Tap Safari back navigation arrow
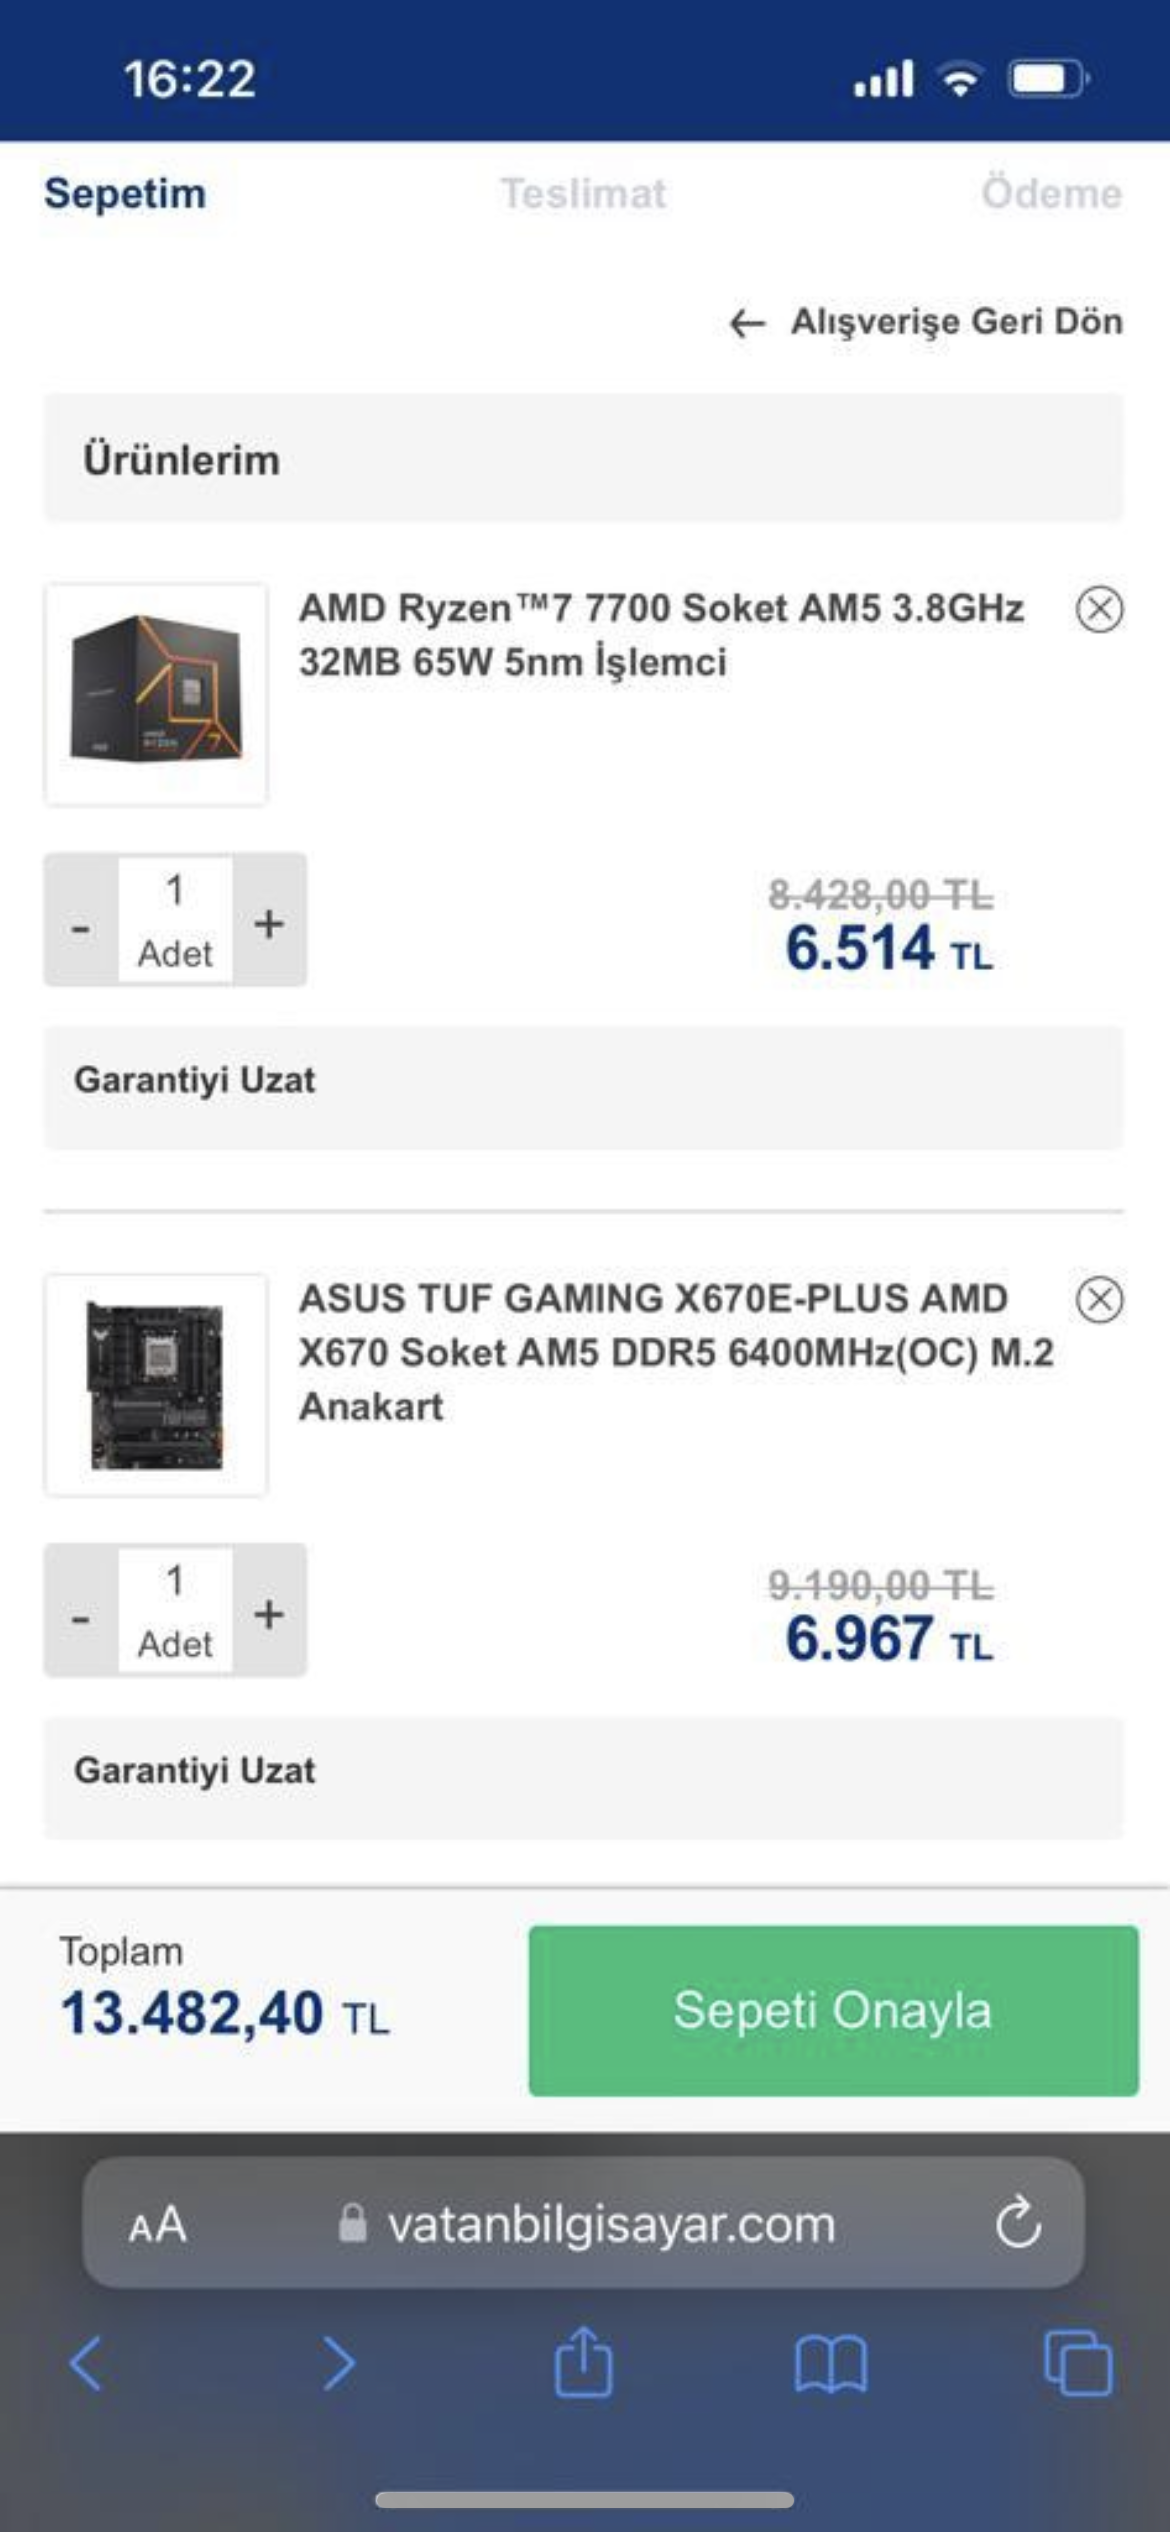Screen dimensions: 1170x2532 click(x=86, y=2364)
